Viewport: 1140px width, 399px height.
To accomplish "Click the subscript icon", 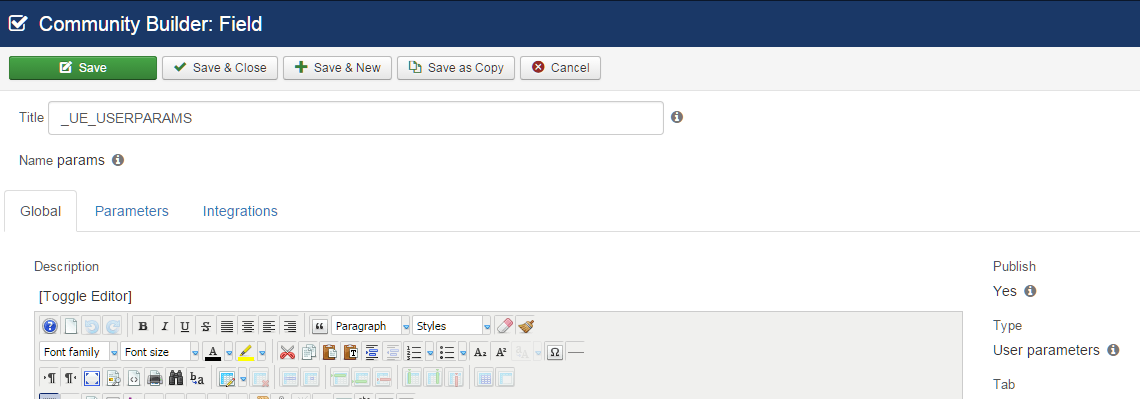I will (x=480, y=352).
